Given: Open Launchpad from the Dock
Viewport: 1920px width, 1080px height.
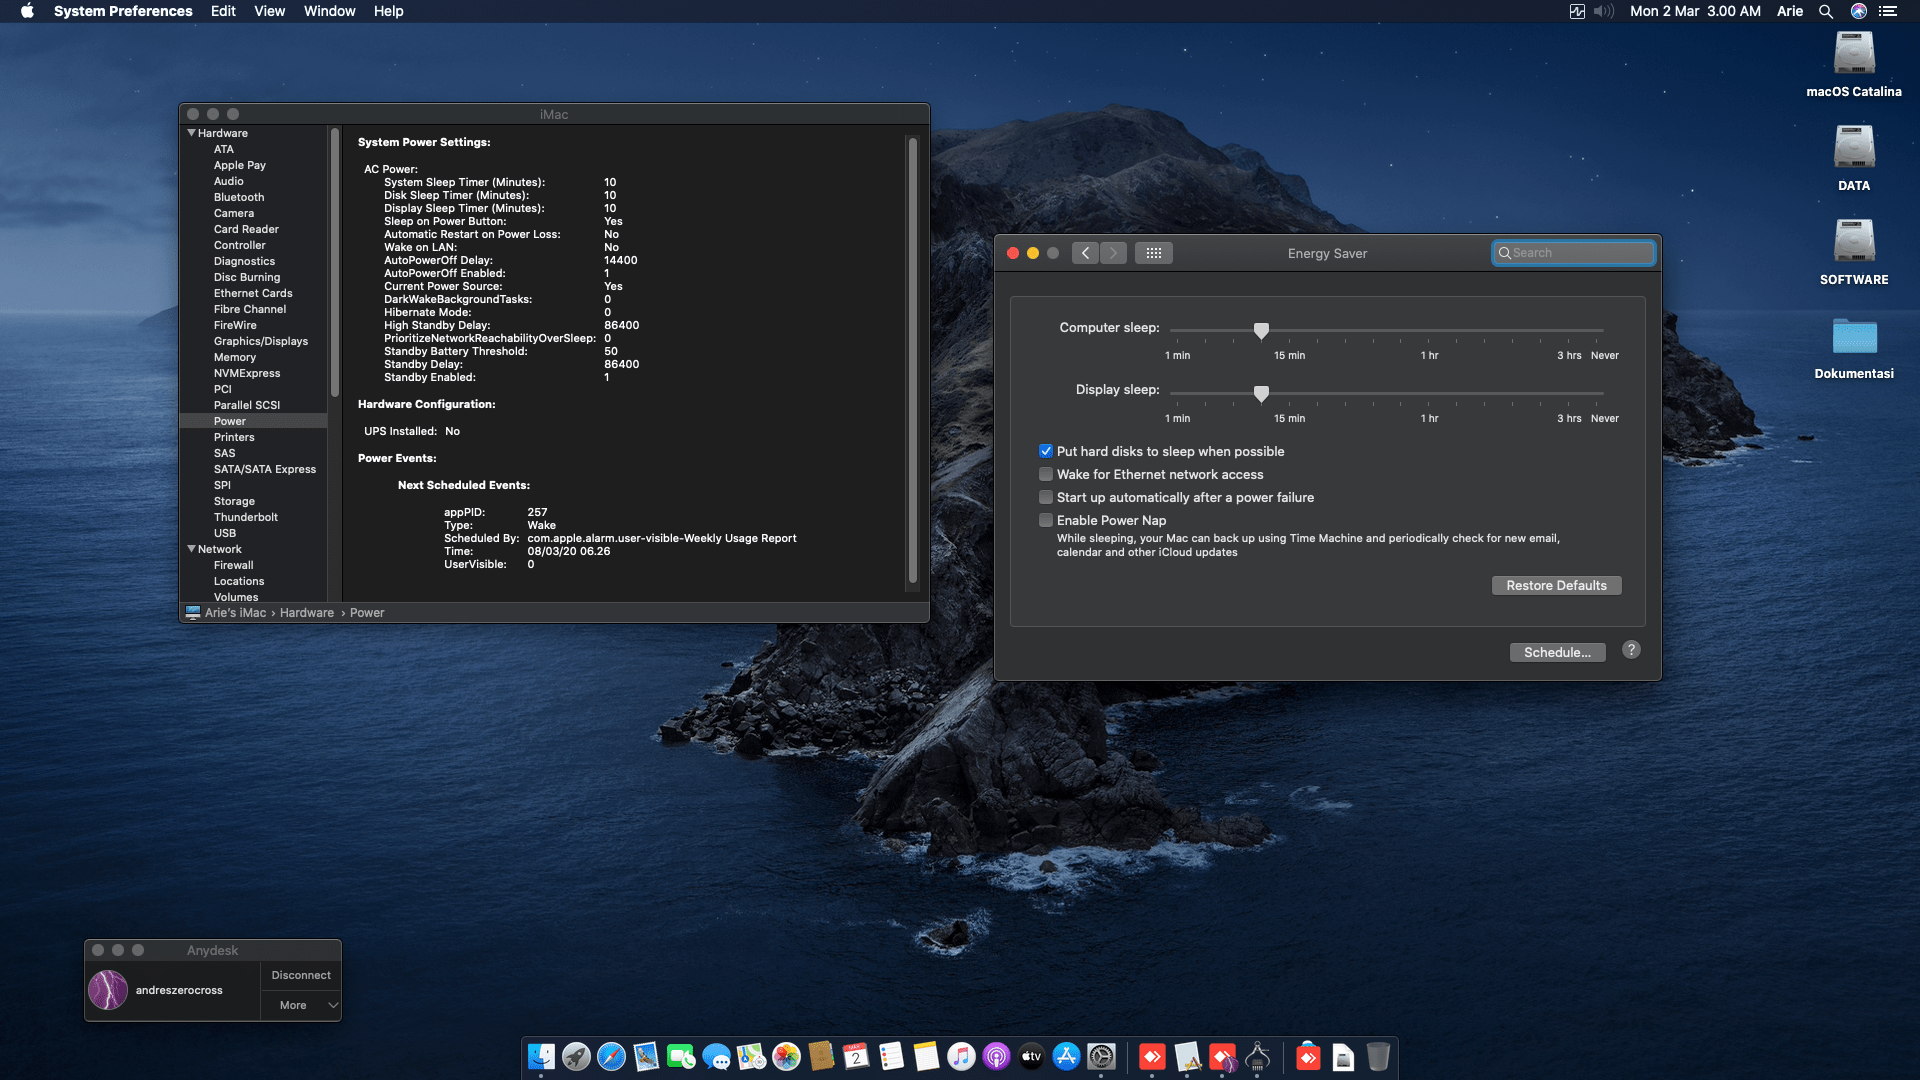Looking at the screenshot, I should coord(576,1056).
